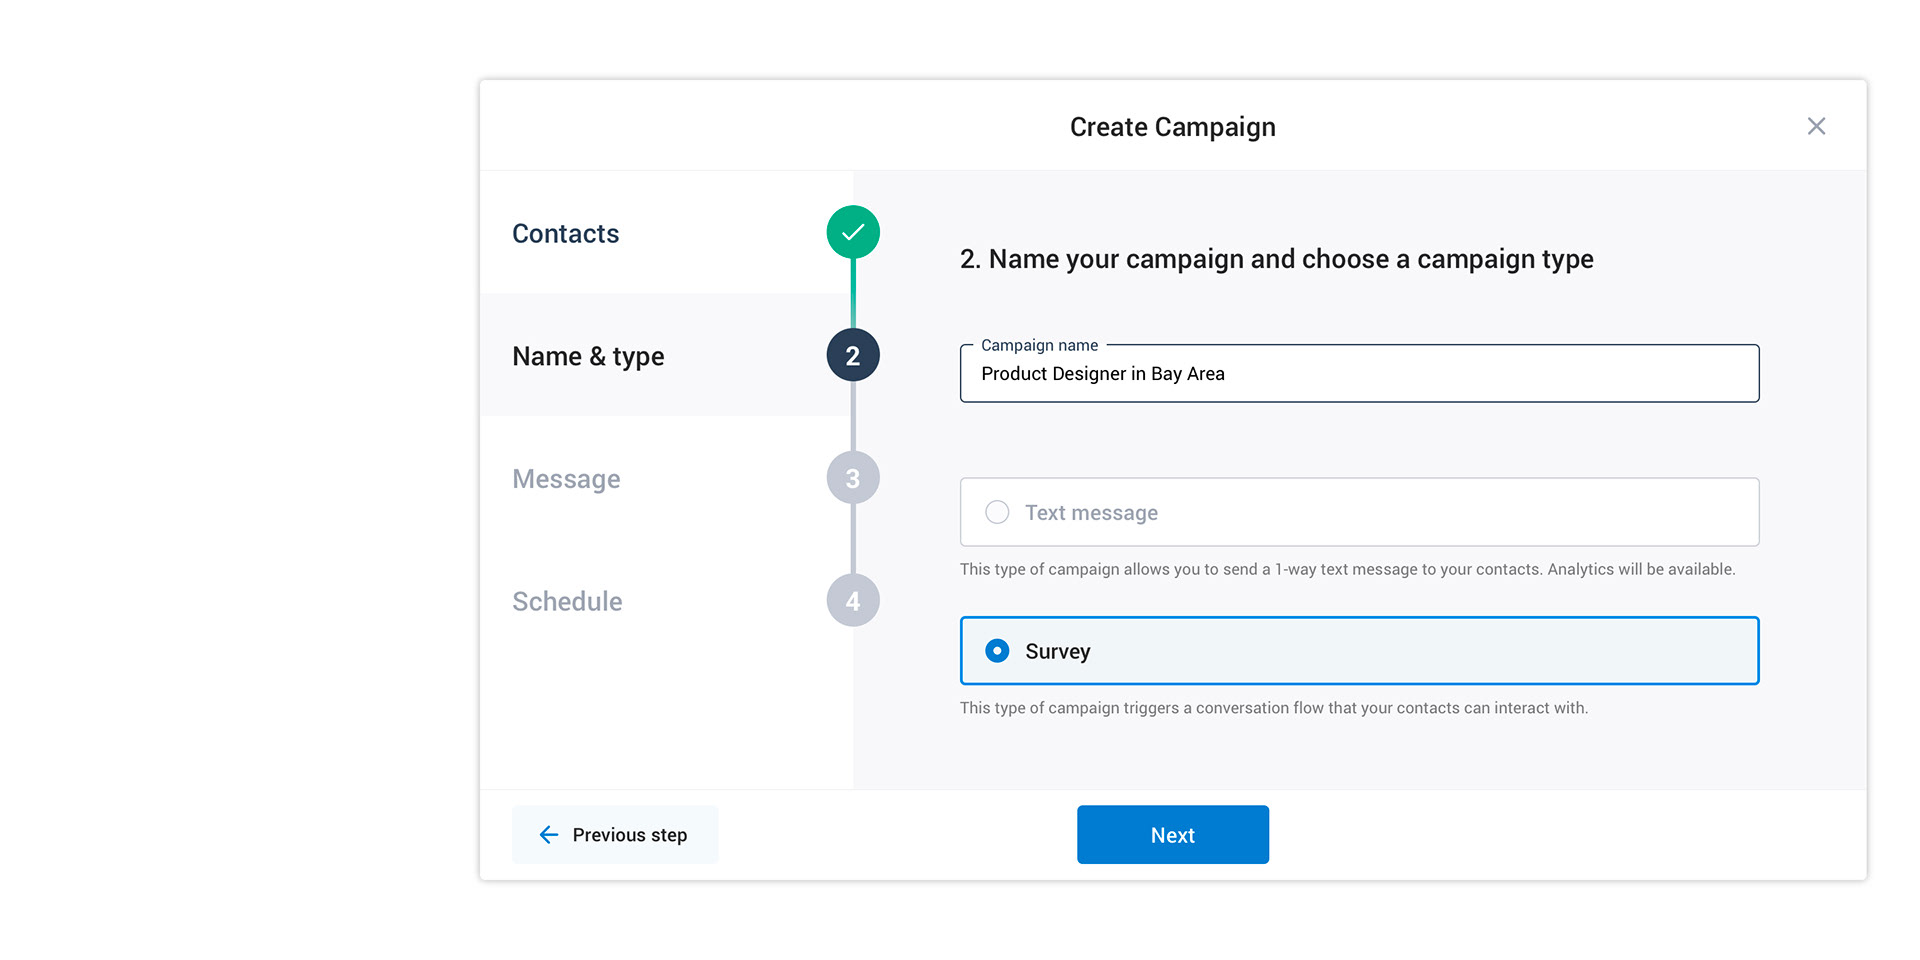Click the Next button
Viewport: 1920px width, 960px height.
pos(1173,835)
